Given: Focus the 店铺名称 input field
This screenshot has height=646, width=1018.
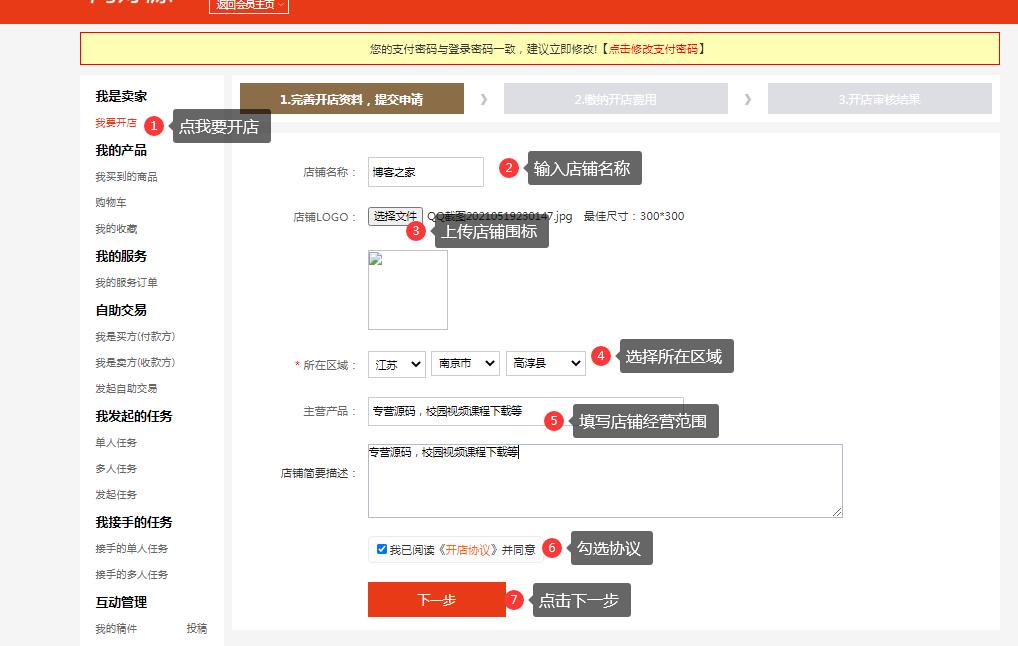Looking at the screenshot, I should tap(425, 172).
